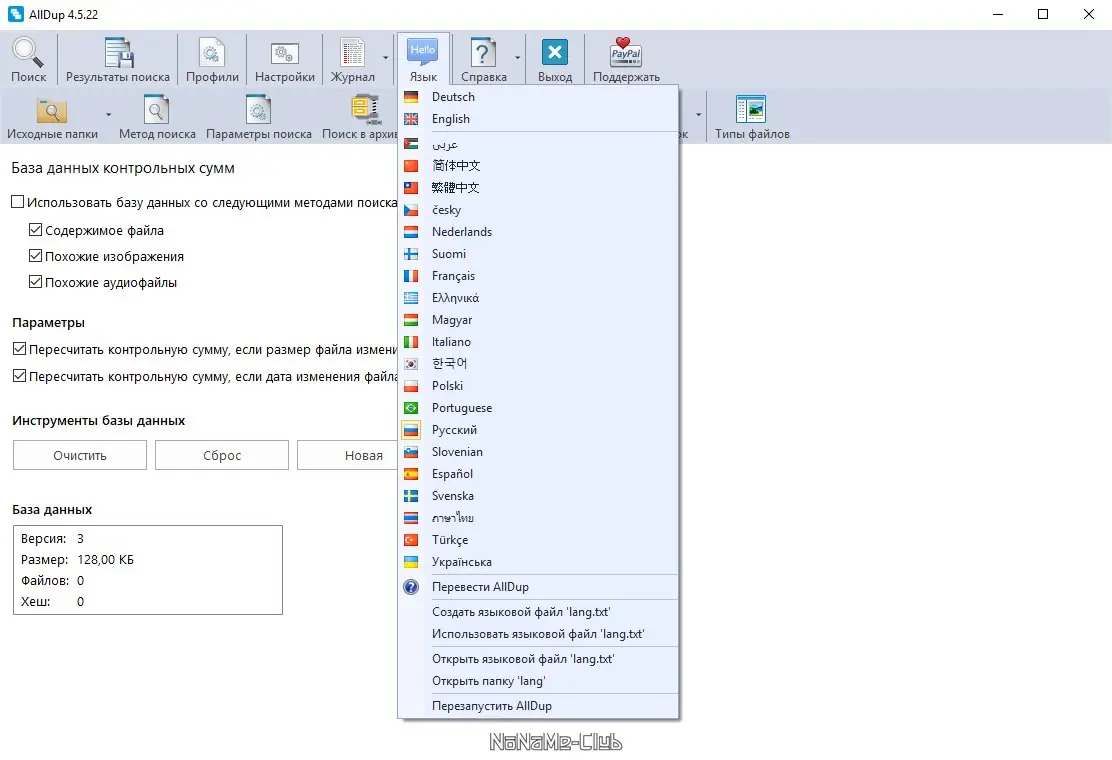Click the Размер value 128,00 КБ
Viewport: 1112px width, 760px height.
106,559
